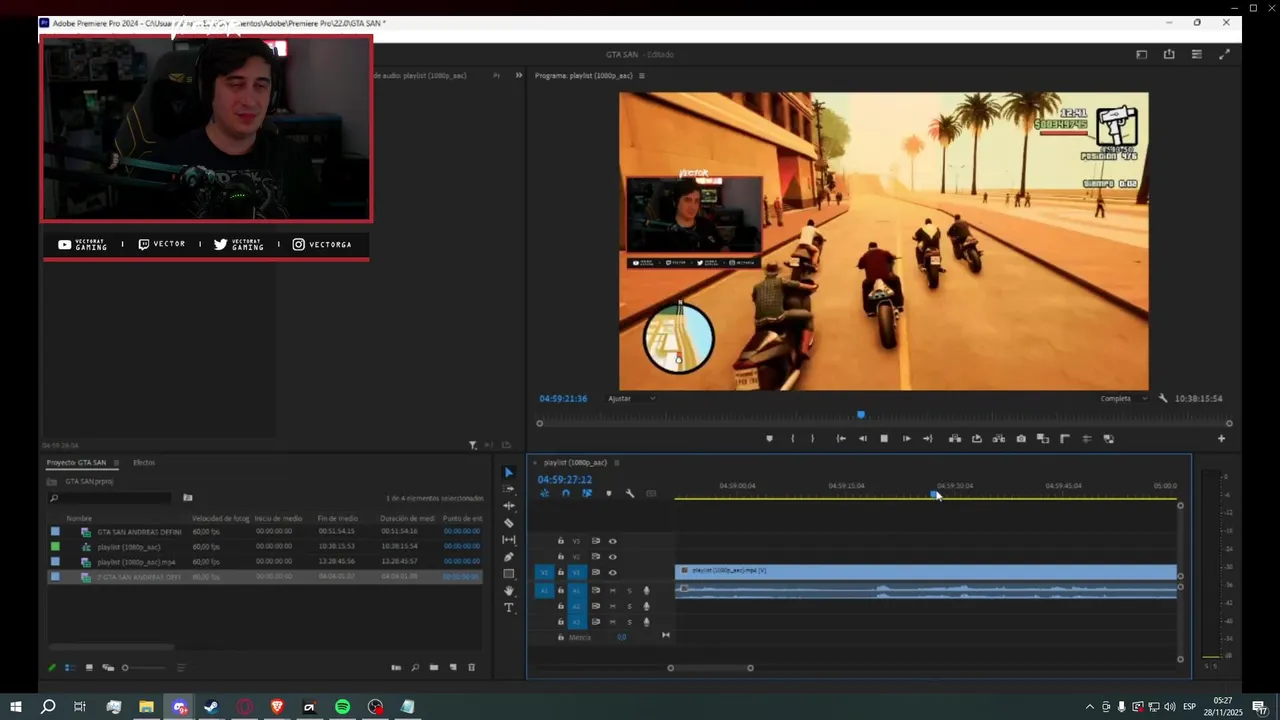Image resolution: width=1280 pixels, height=720 pixels.
Task: Add marker in Program monitor
Action: tap(769, 439)
